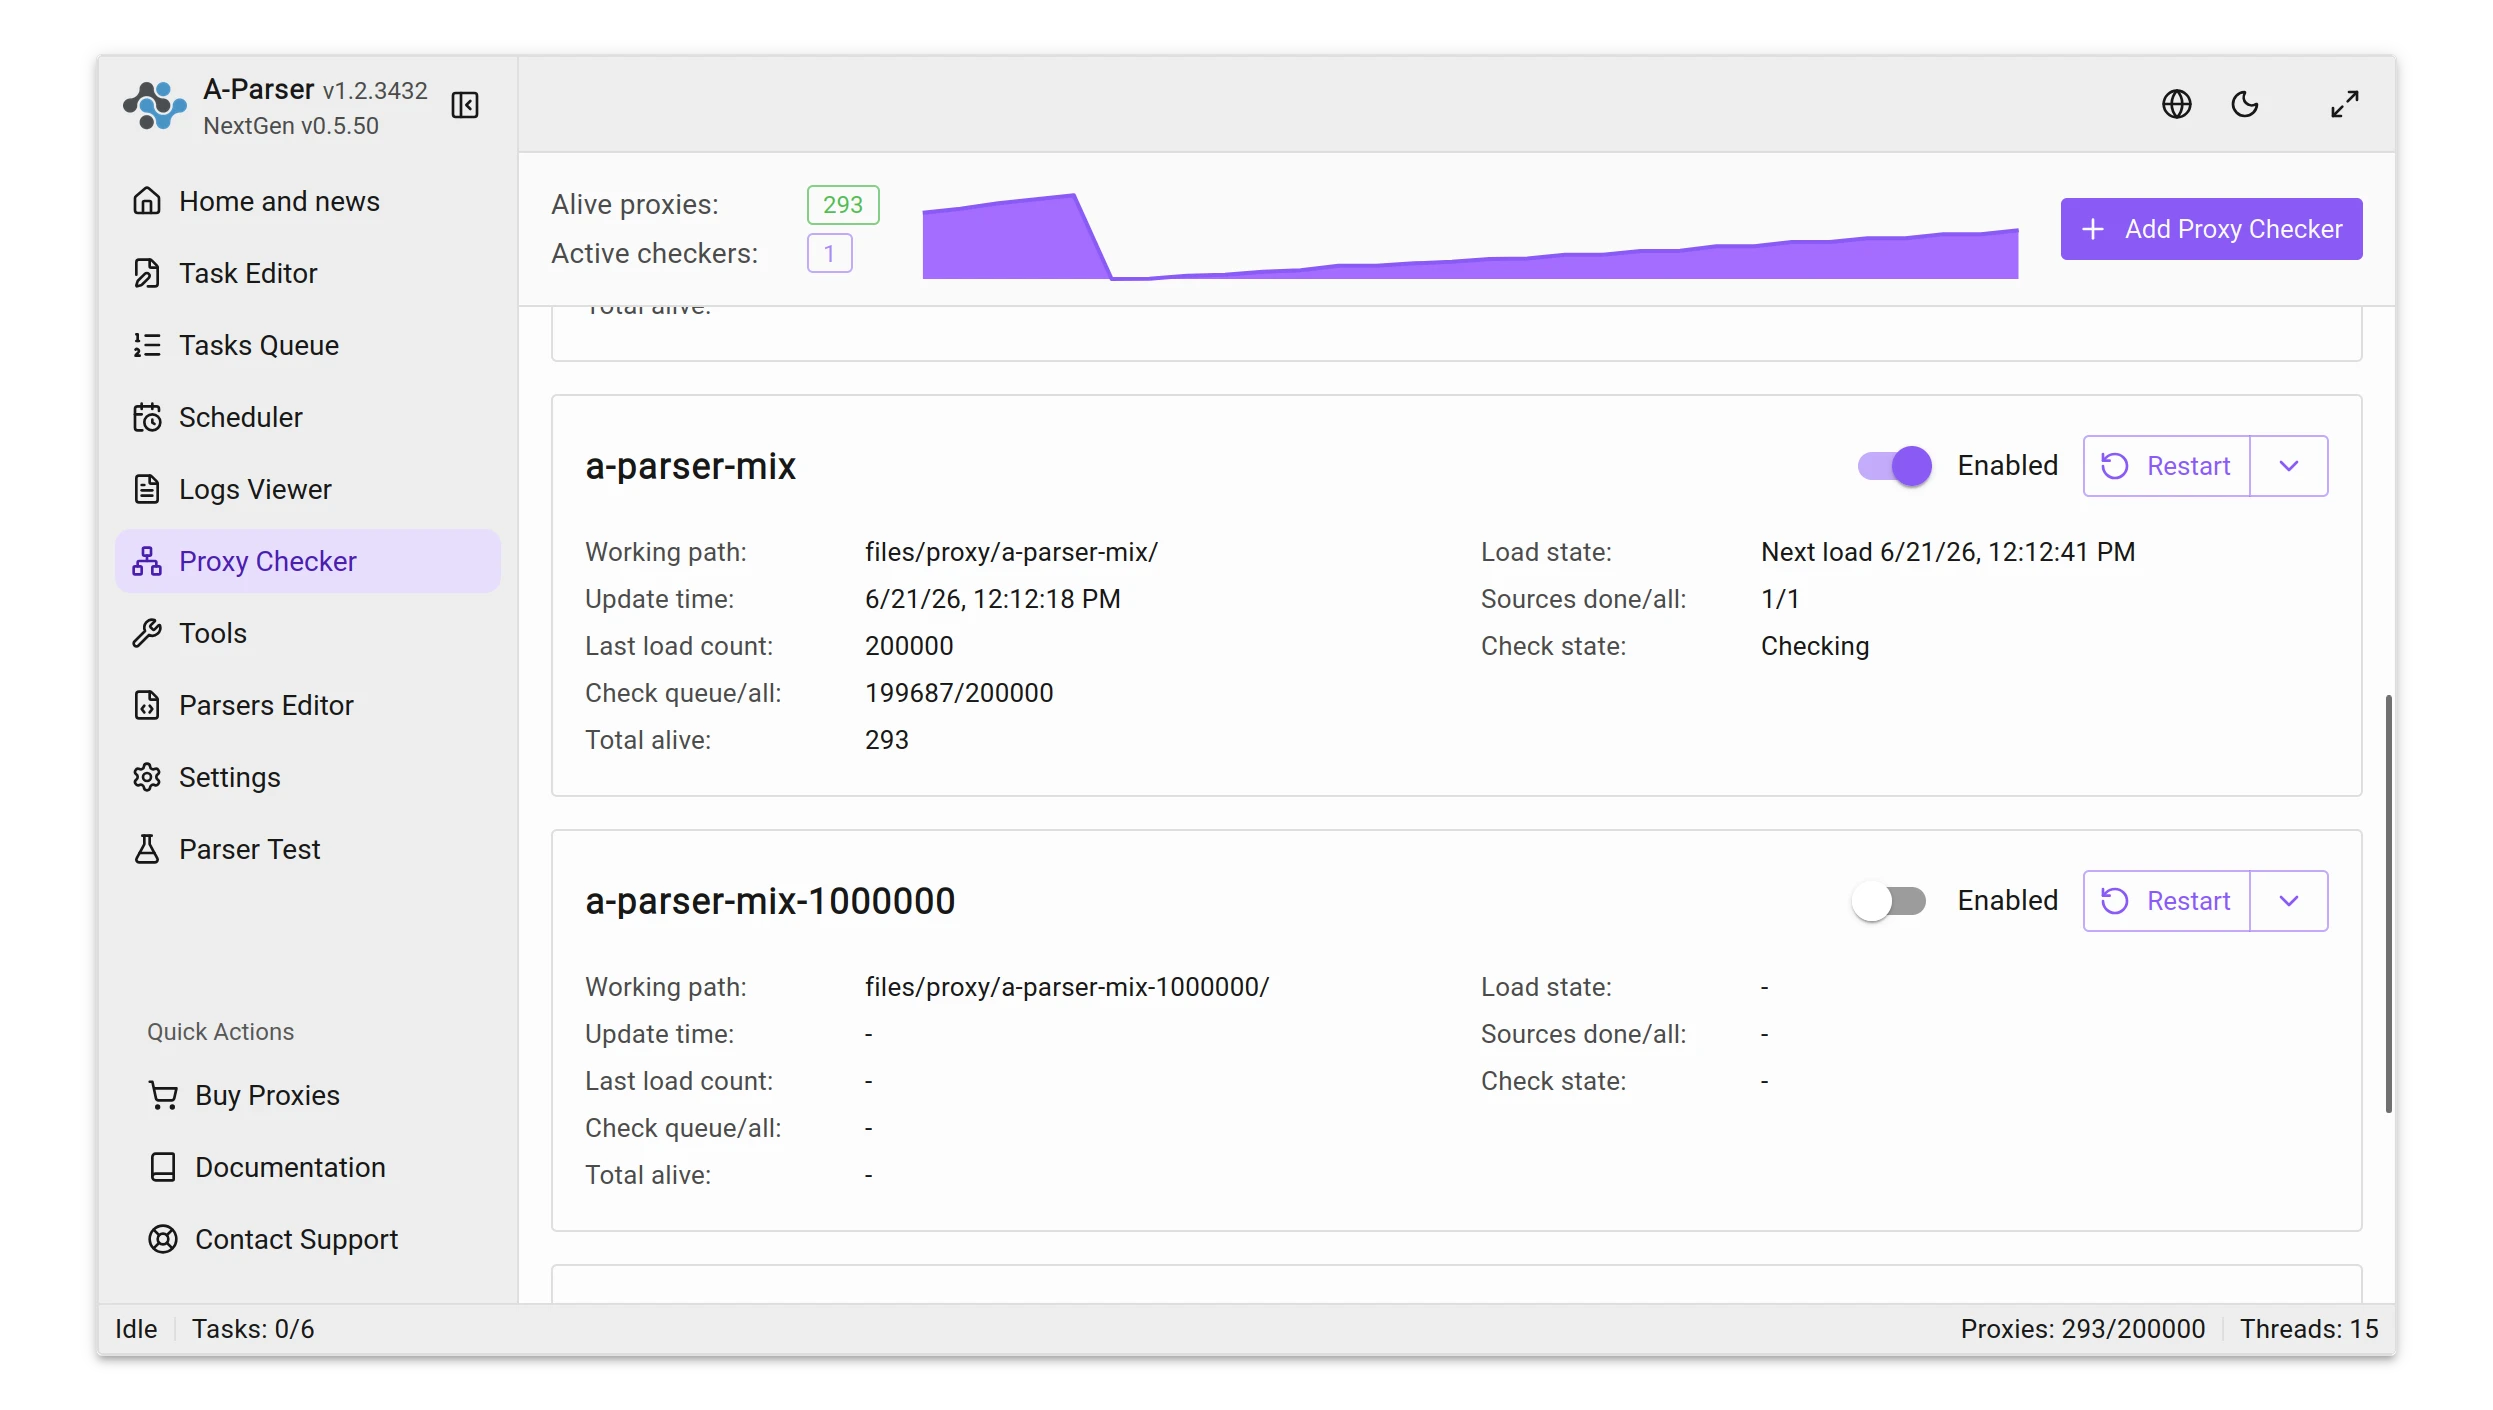Image resolution: width=2493 pixels, height=1410 pixels.
Task: Click the Parsers Editor code file icon
Action: [147, 705]
